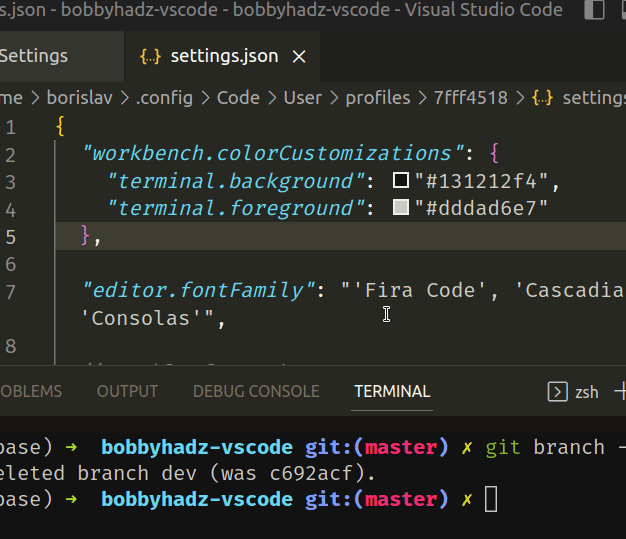The width and height of the screenshot is (626, 539).
Task: Switch to the PROBLEMS panel tab
Action: (31, 391)
